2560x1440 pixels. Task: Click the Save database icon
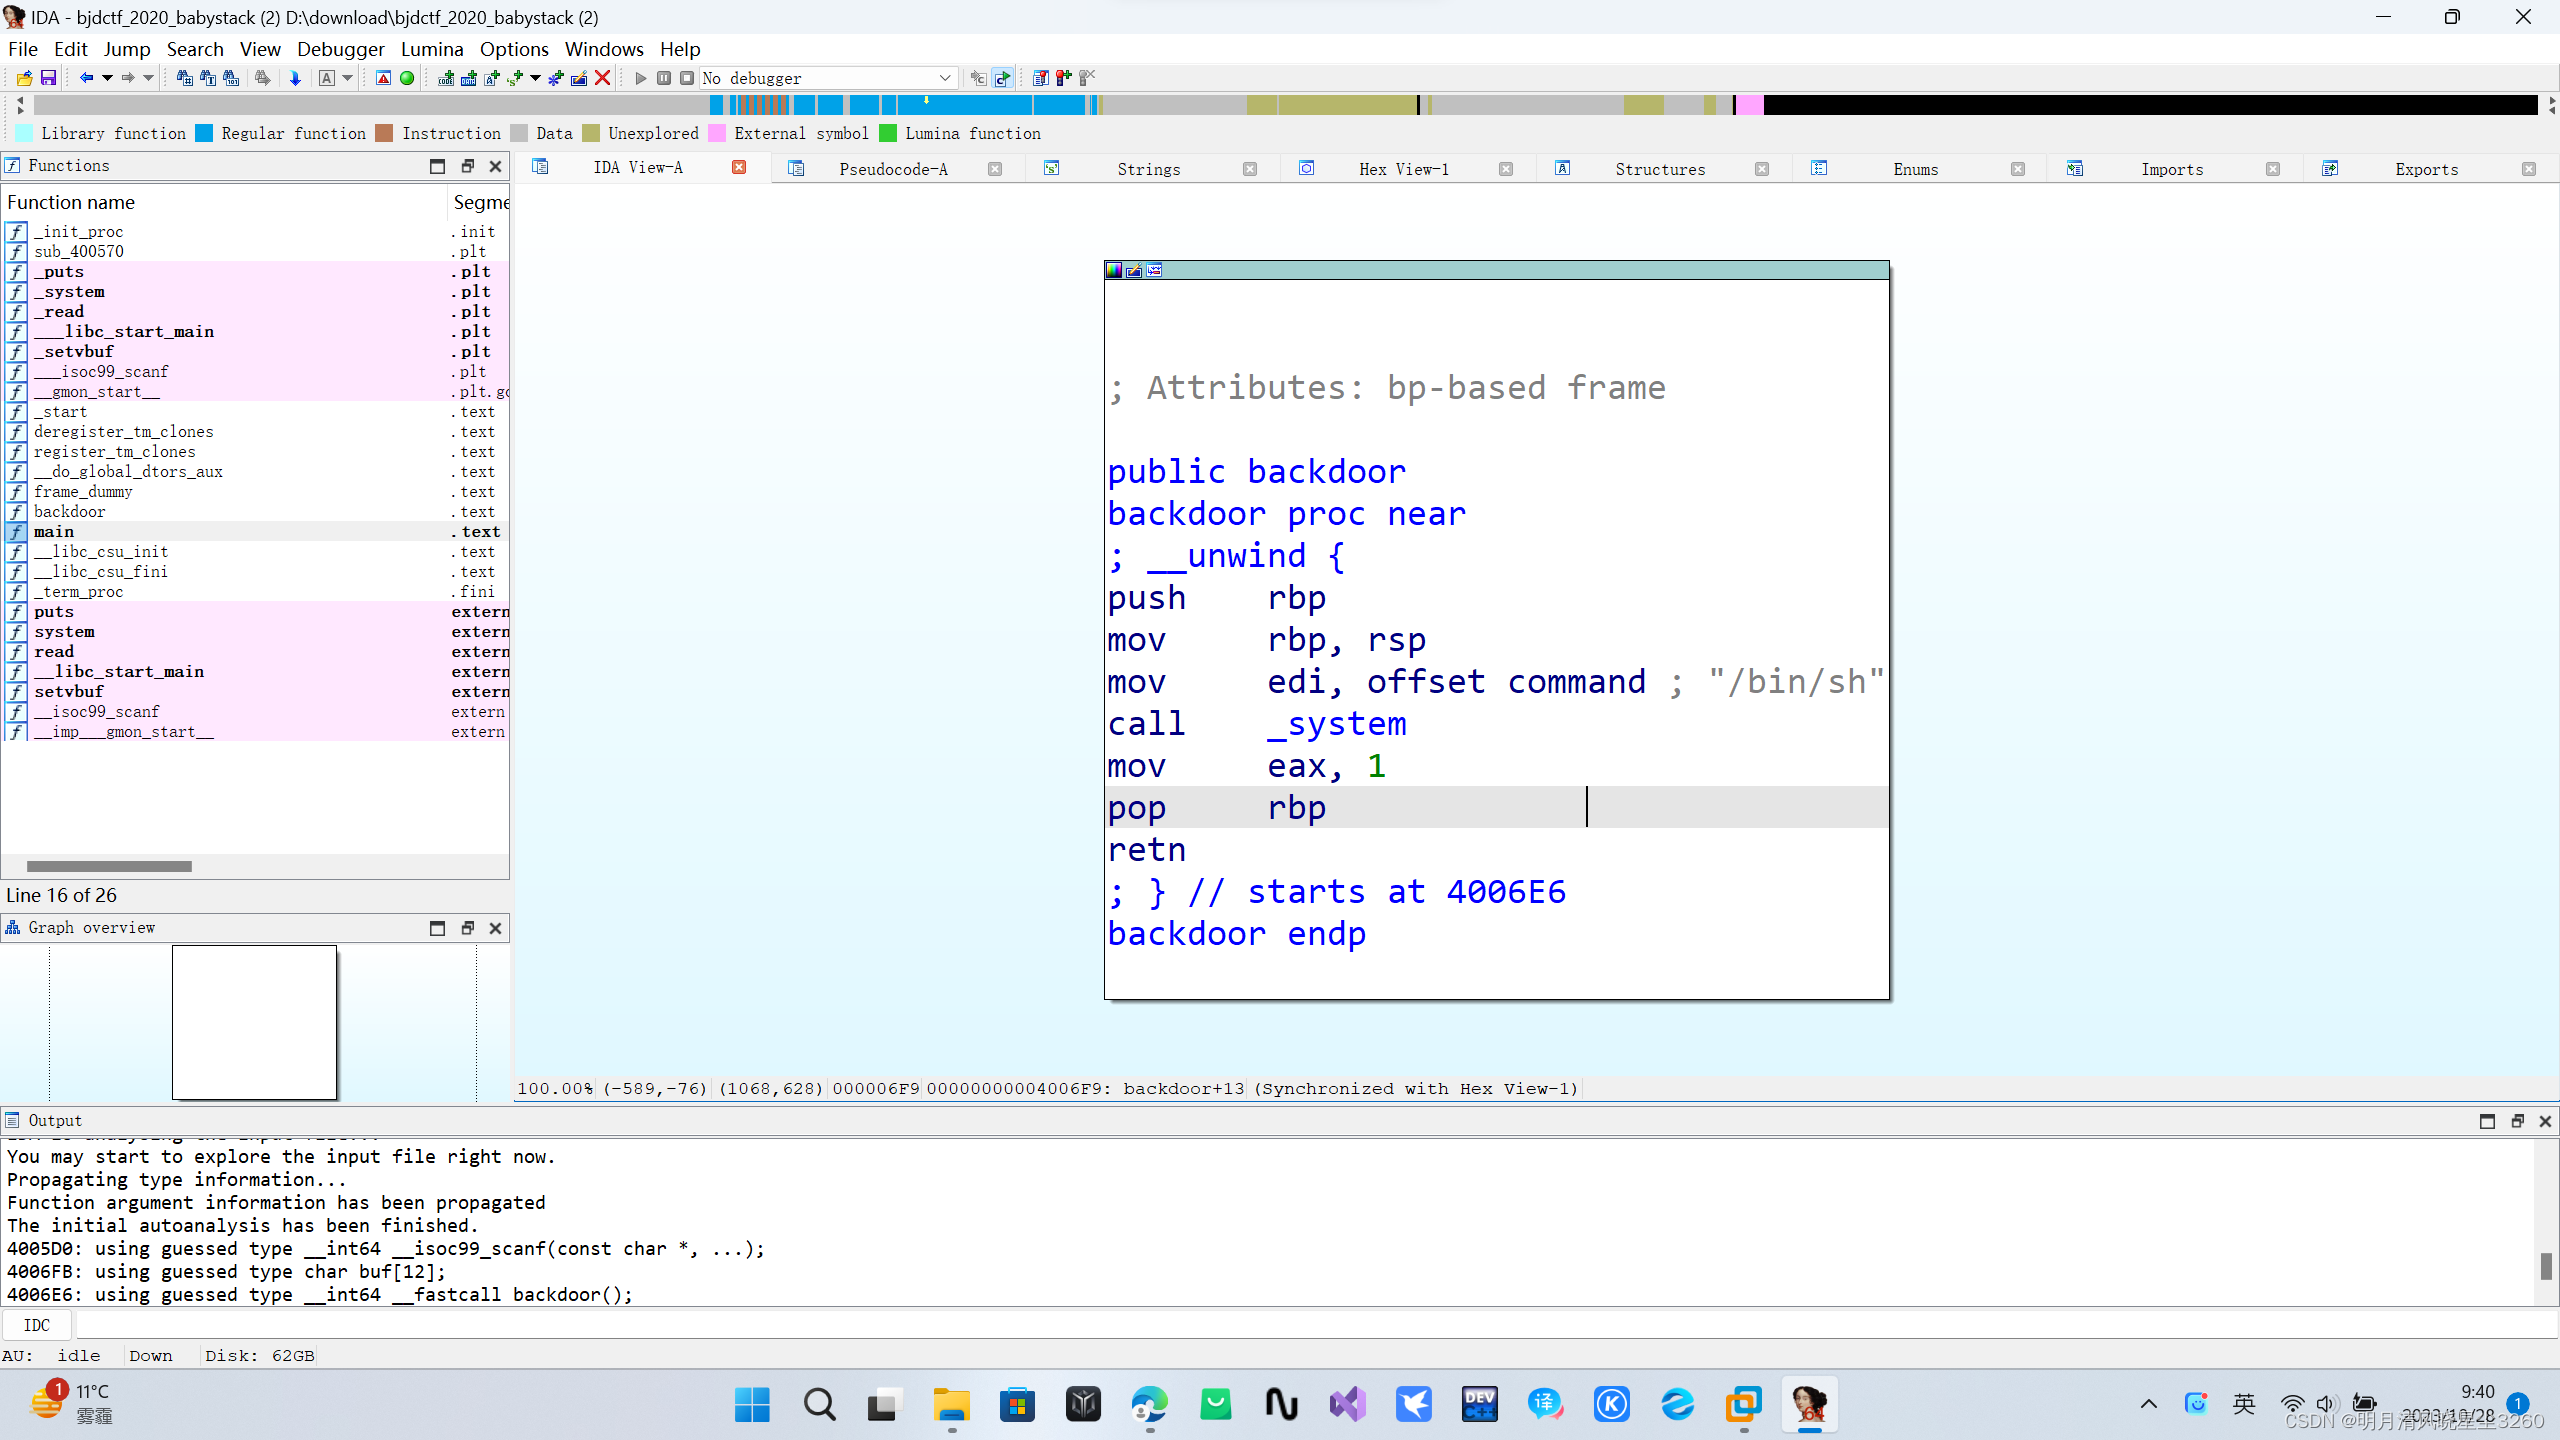(x=48, y=78)
